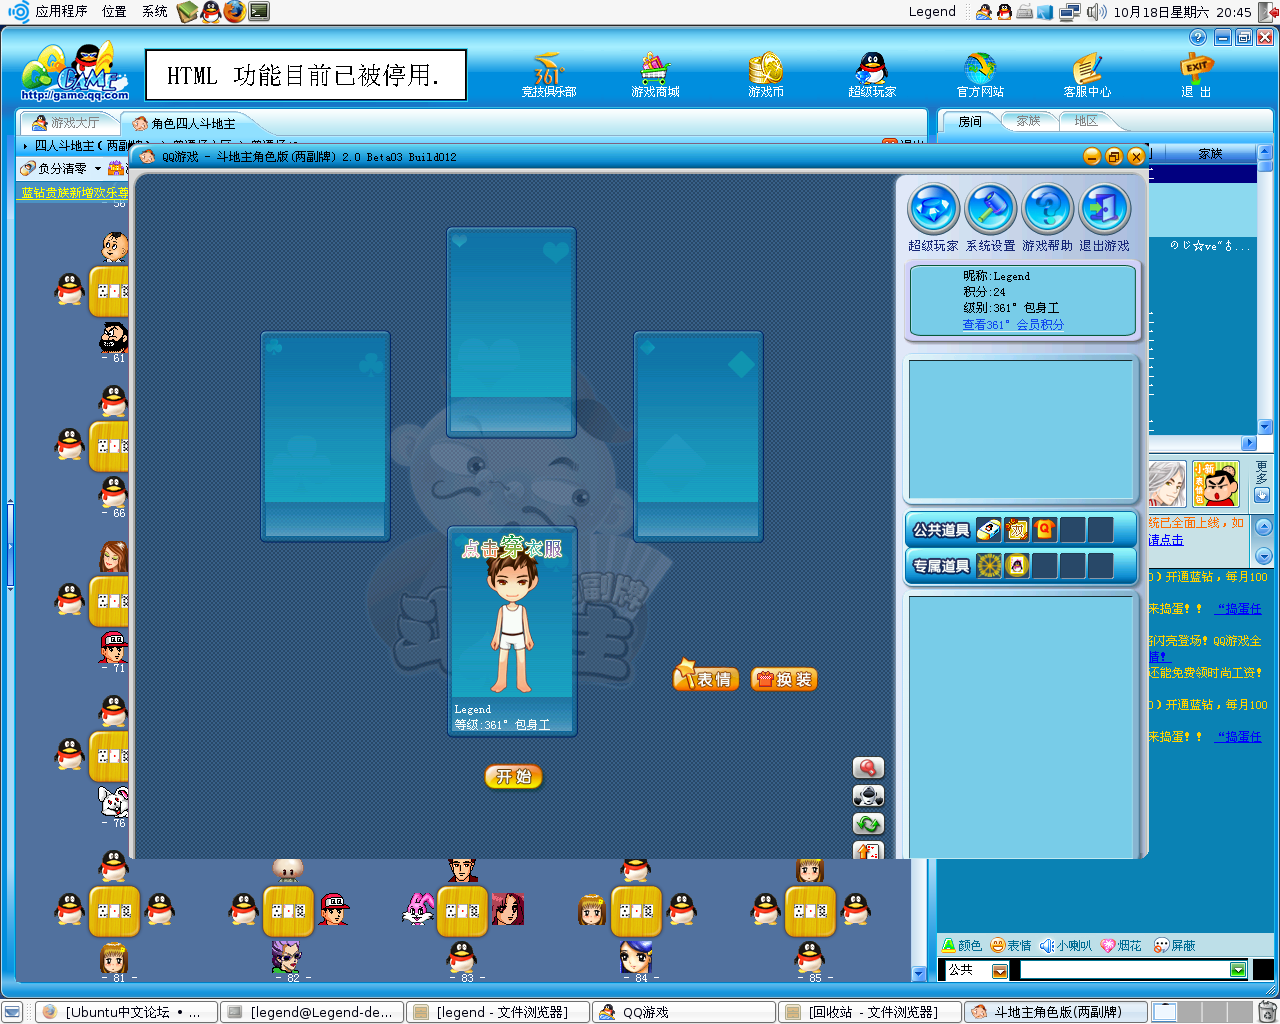The height and width of the screenshot is (1024, 1280).
Task: Click 查看361° 会员积分 link
Action: pyautogui.click(x=1013, y=325)
